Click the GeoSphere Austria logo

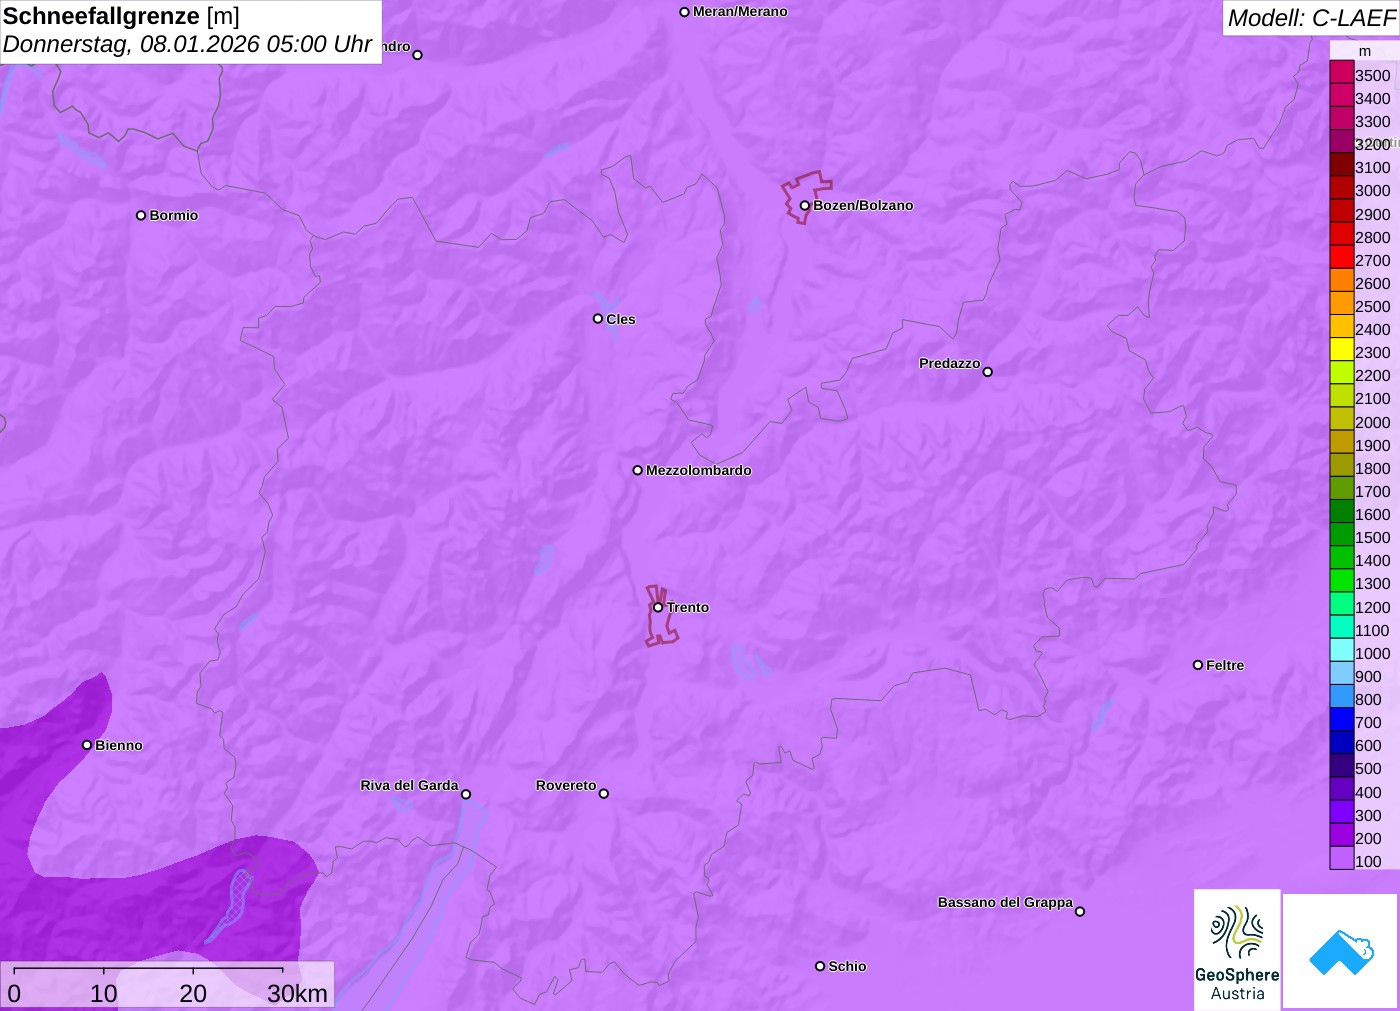pyautogui.click(x=1237, y=949)
